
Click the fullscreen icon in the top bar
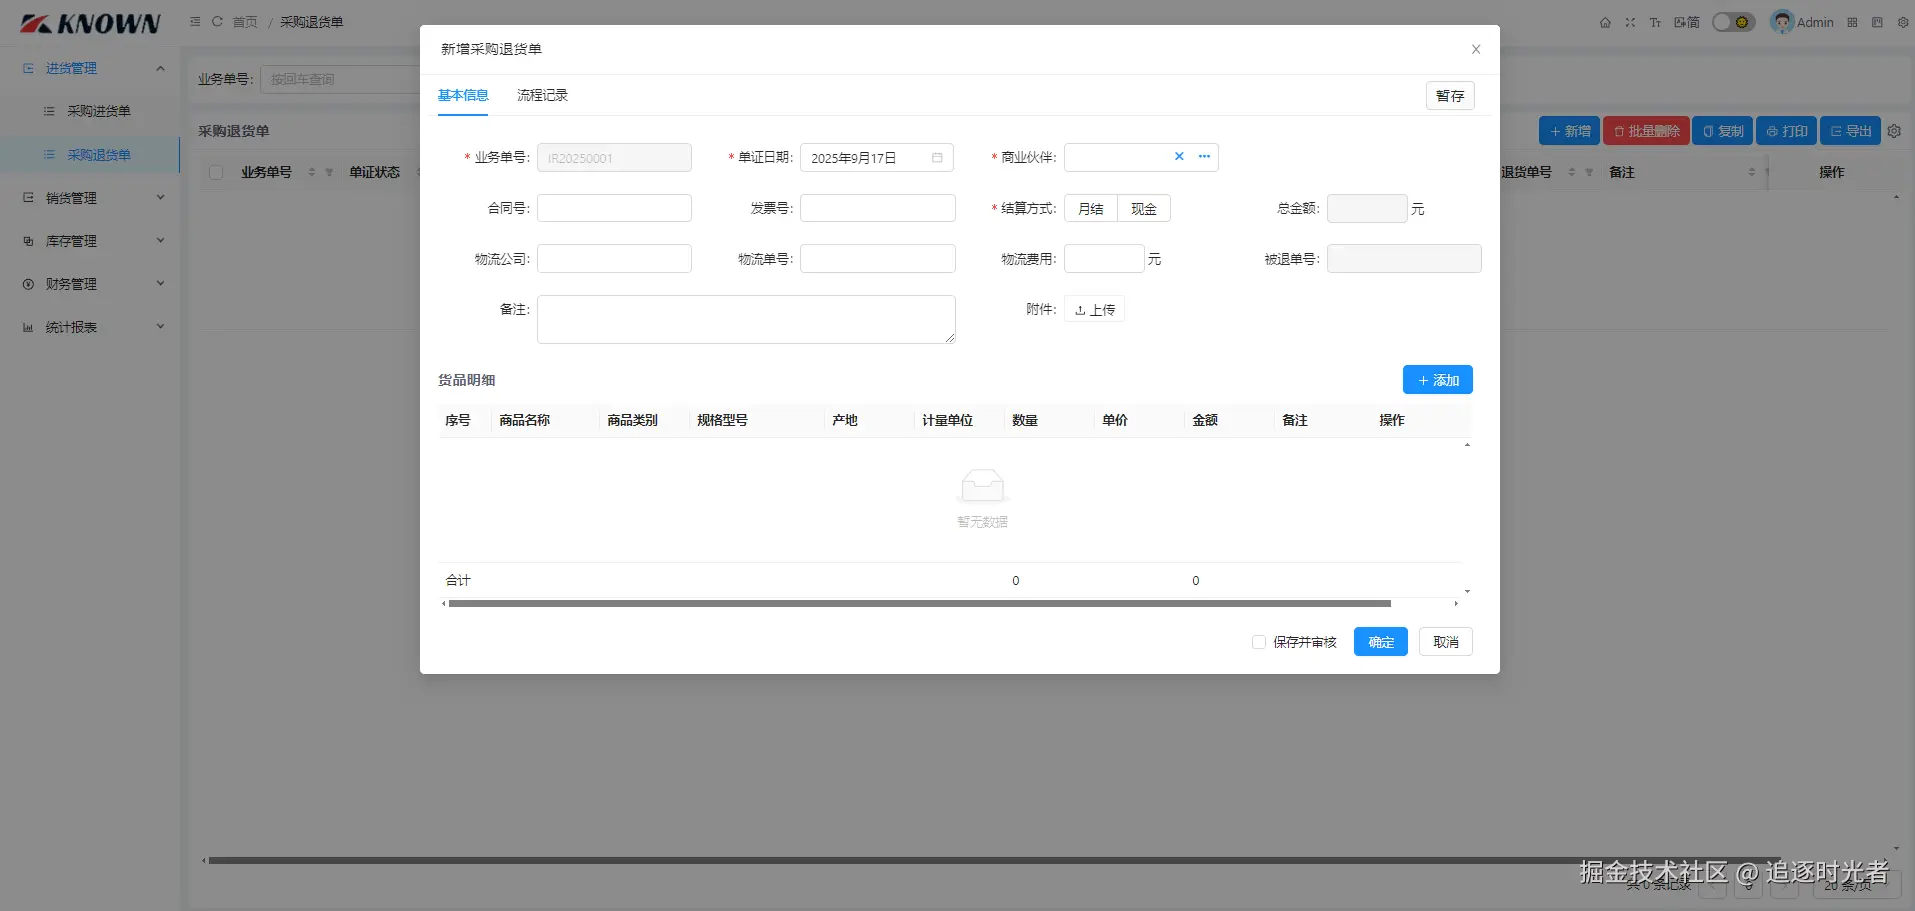point(1630,22)
